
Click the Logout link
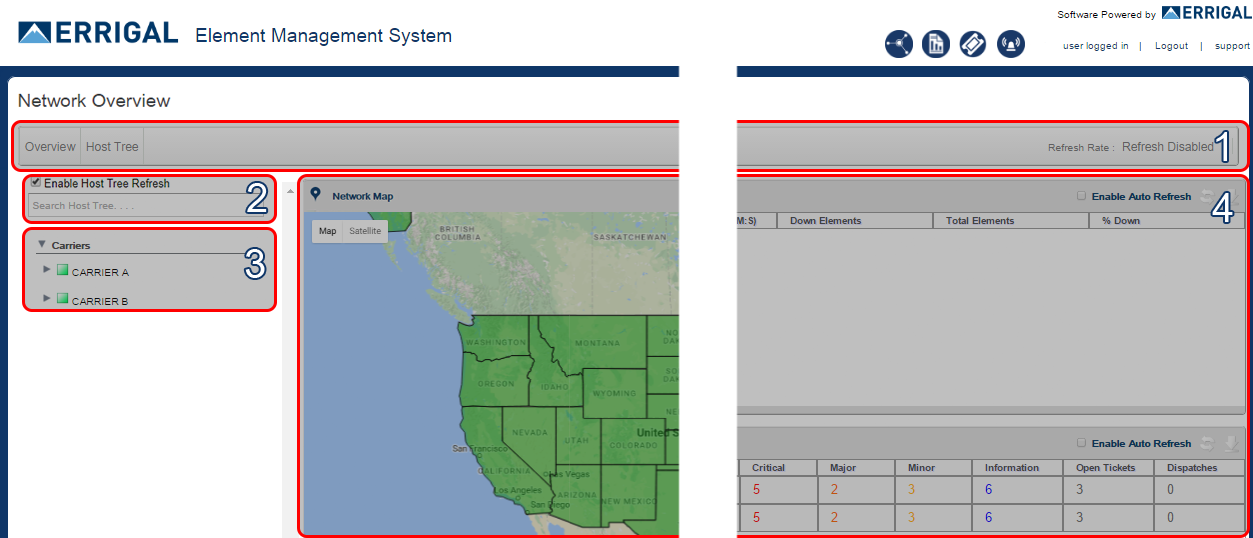pyautogui.click(x=1171, y=46)
